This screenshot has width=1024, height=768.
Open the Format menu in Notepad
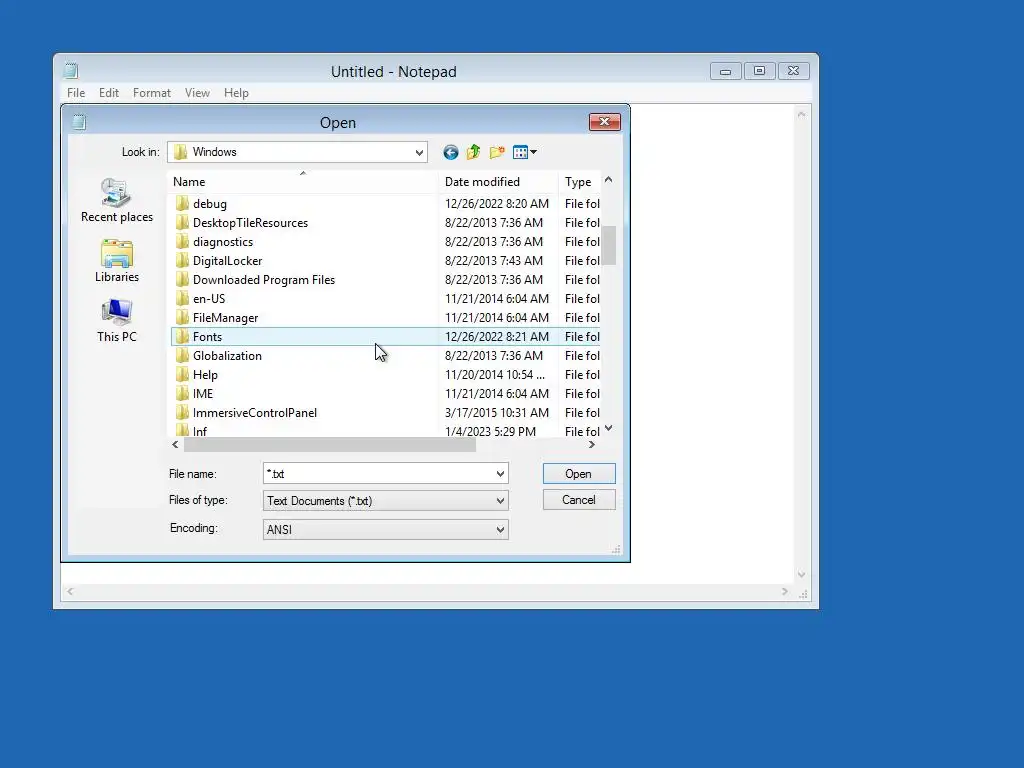click(152, 93)
